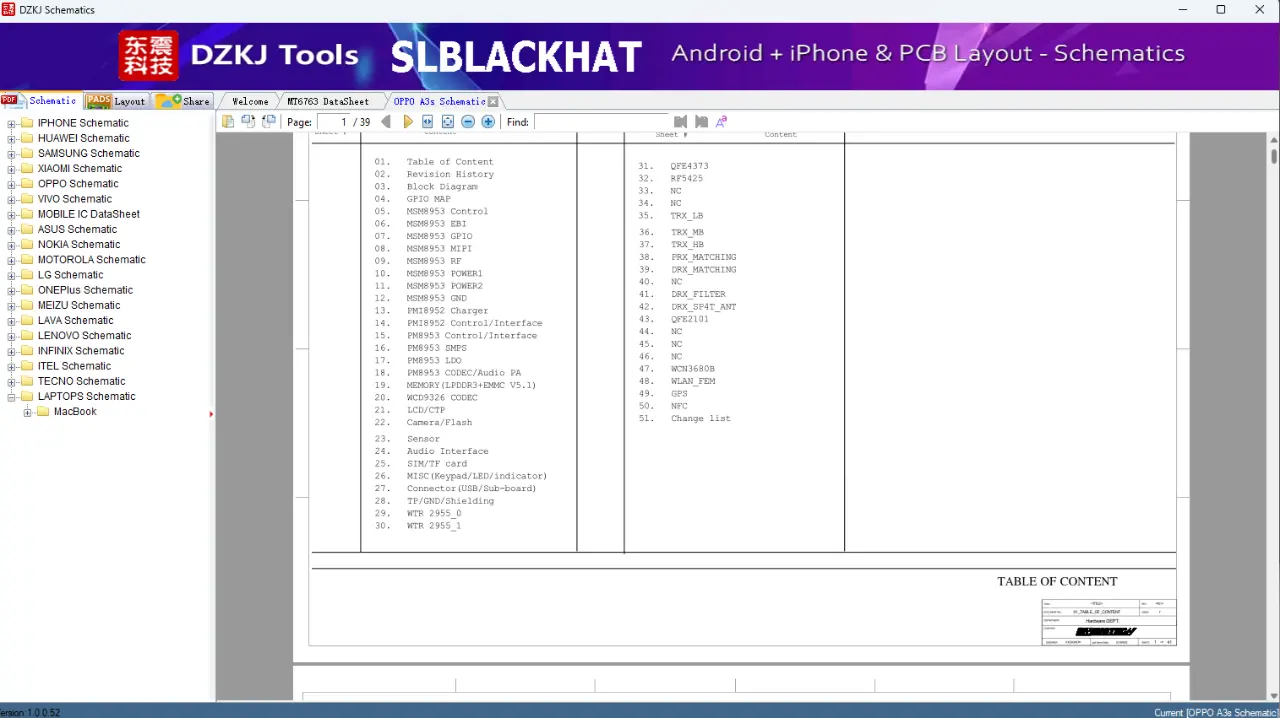The width and height of the screenshot is (1280, 718).
Task: Expand XIAOMI Schematic folder
Action: click(12, 169)
